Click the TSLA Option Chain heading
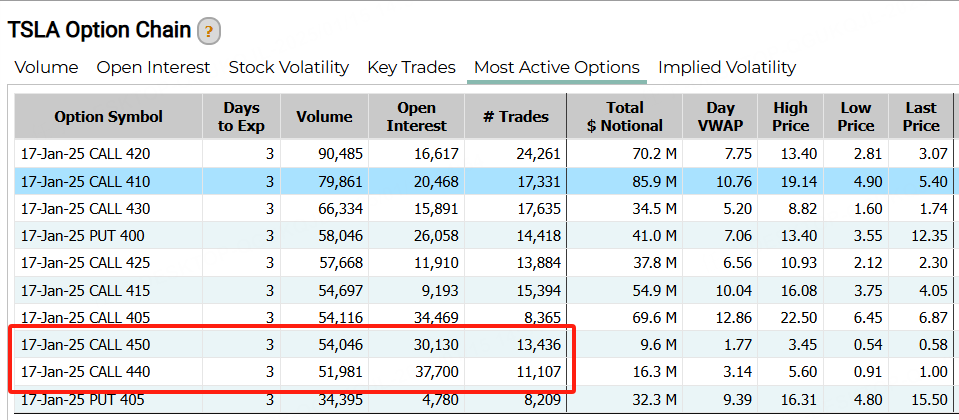959x420 pixels. tap(99, 30)
